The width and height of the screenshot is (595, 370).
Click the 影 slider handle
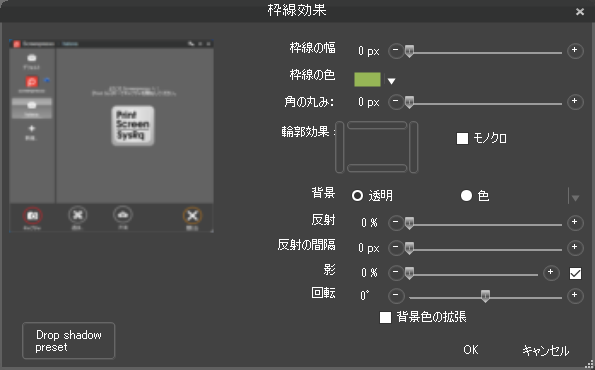pos(409,274)
